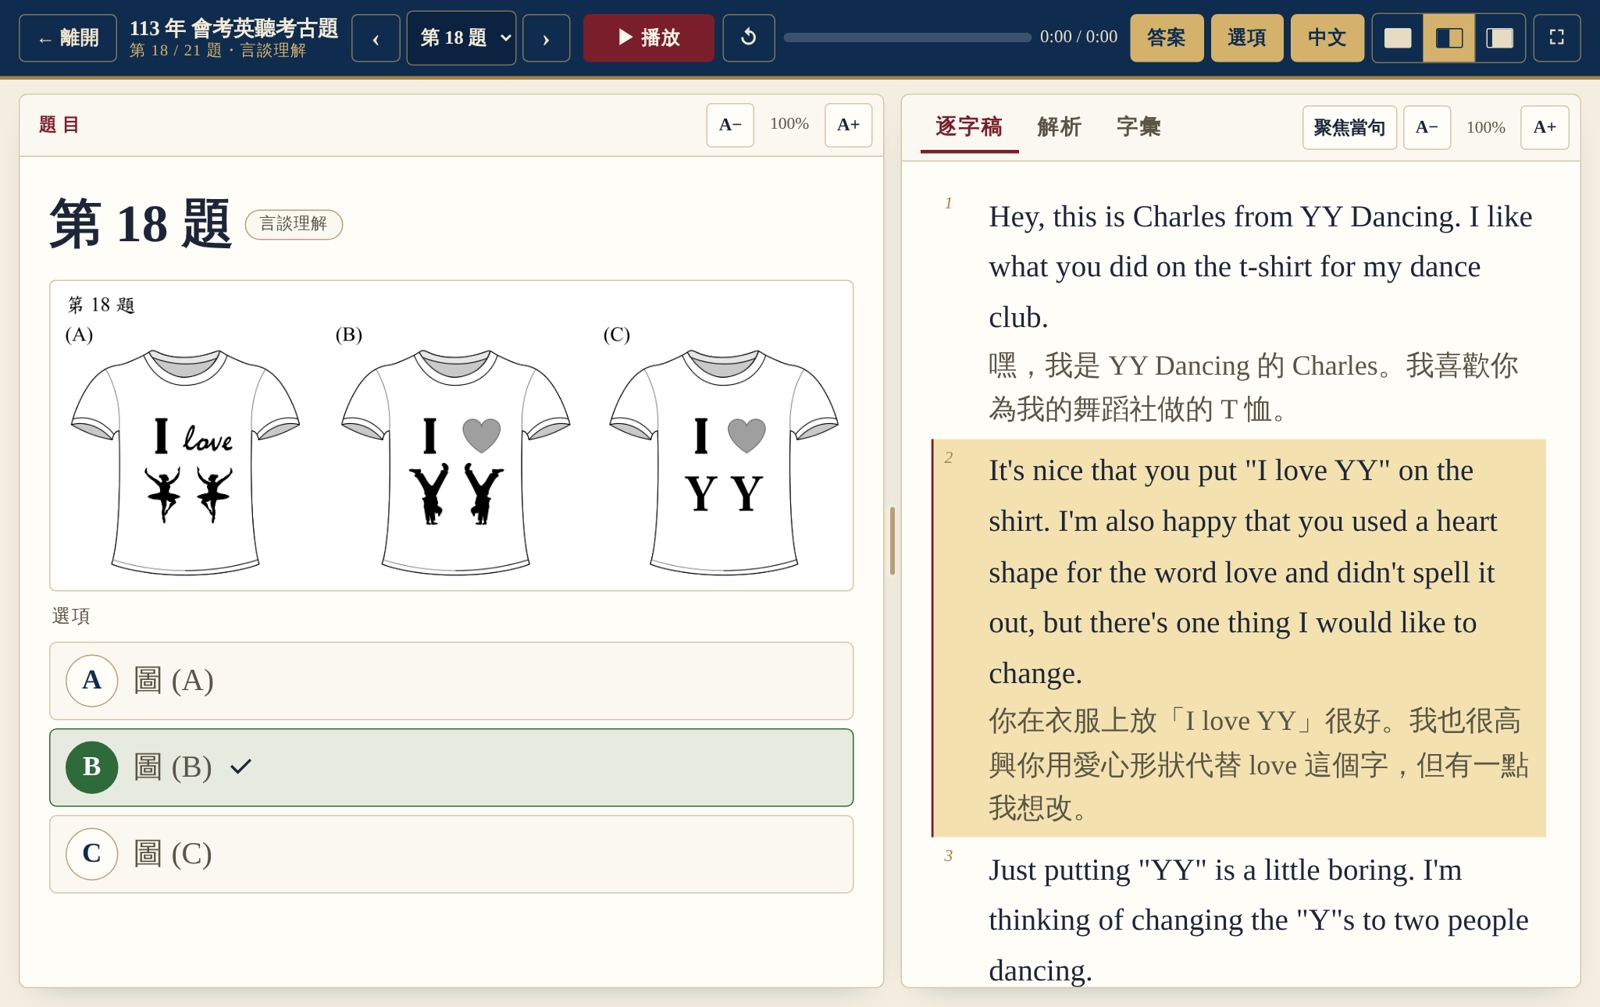Open the 第 18 題 question dropdown
The image size is (1600, 1007).
461,38
